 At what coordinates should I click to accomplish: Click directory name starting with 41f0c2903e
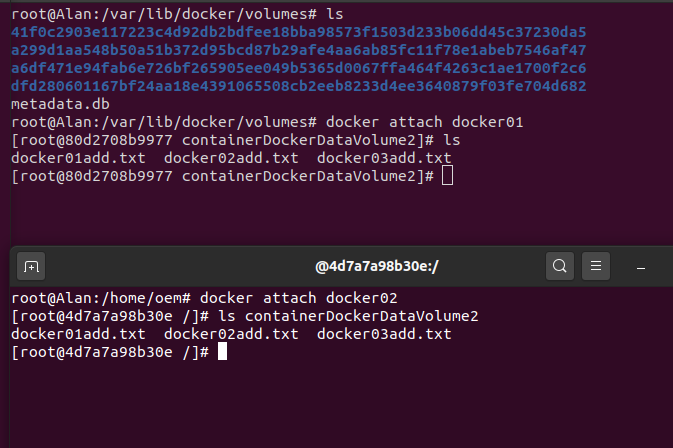point(299,32)
